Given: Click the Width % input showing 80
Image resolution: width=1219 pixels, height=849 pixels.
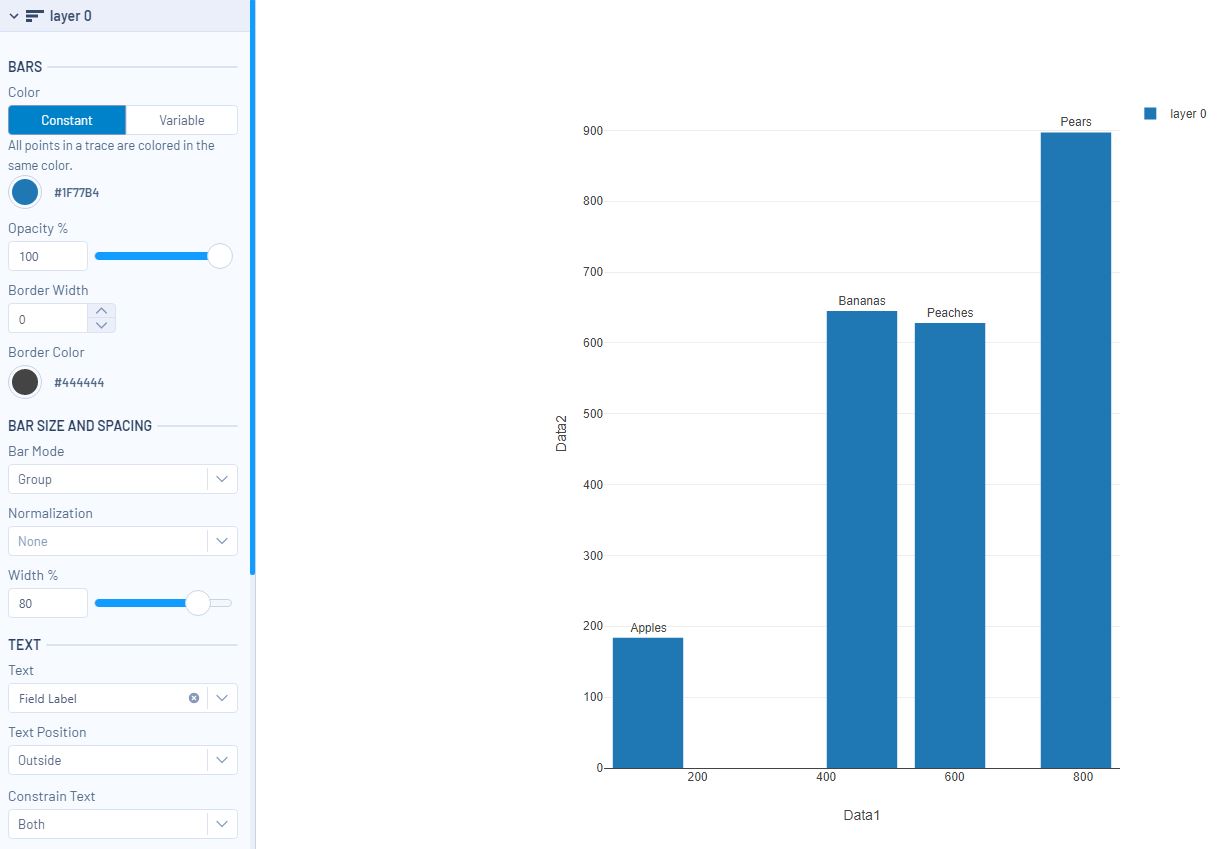Looking at the screenshot, I should point(47,603).
